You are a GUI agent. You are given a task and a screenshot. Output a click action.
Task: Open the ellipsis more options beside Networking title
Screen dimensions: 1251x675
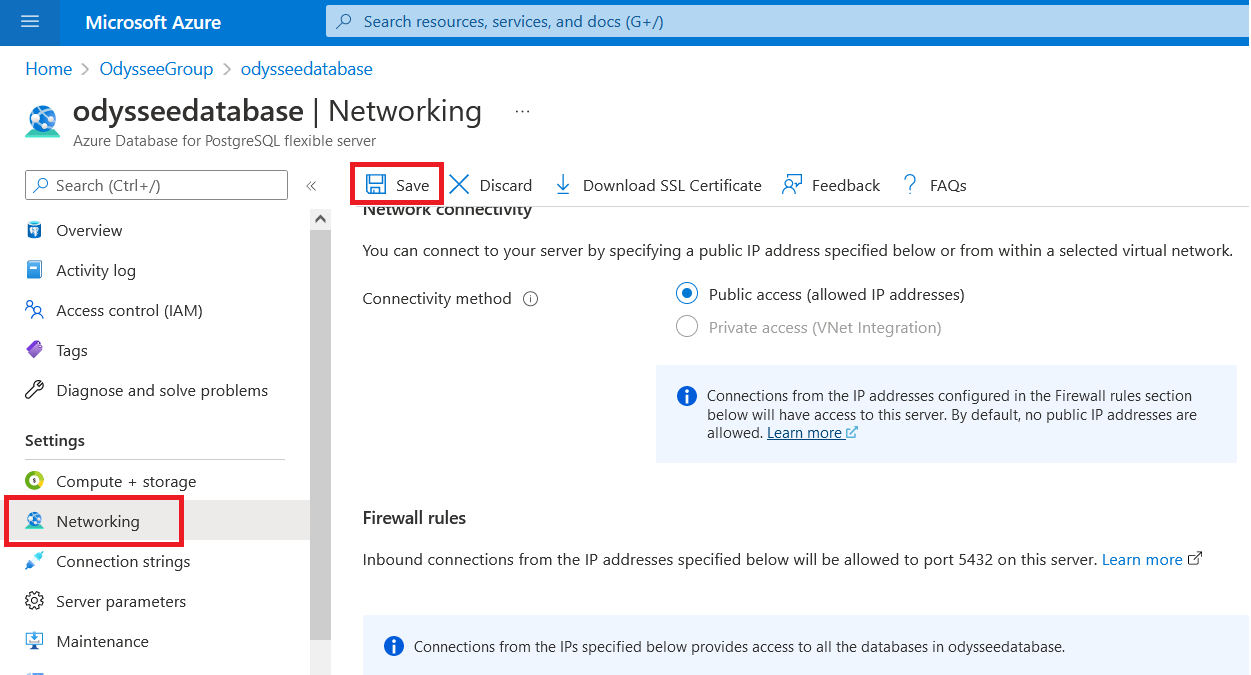click(x=522, y=111)
